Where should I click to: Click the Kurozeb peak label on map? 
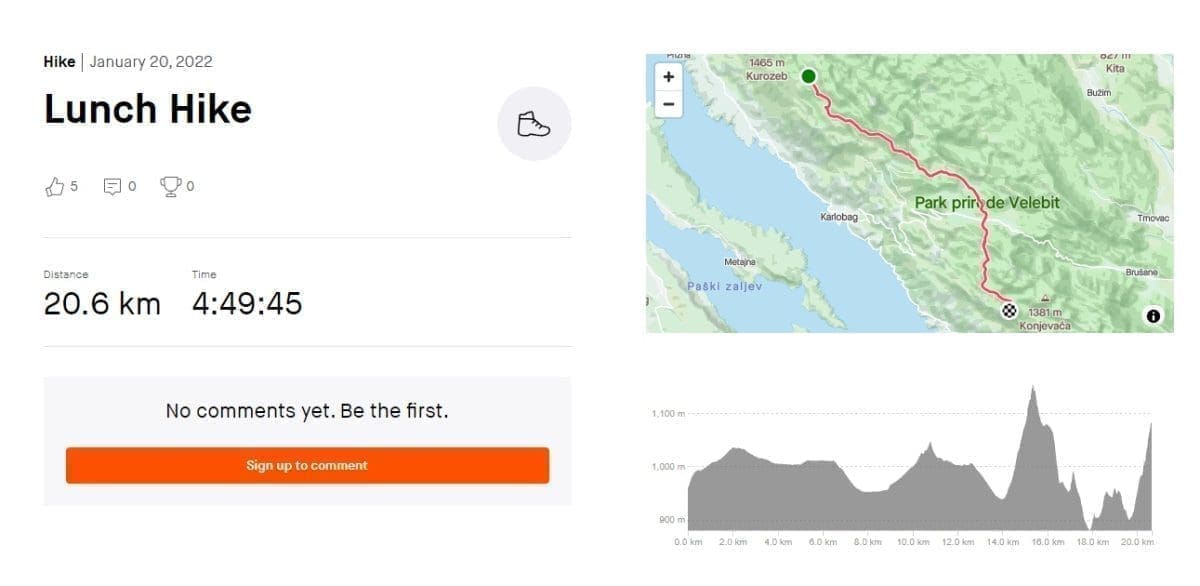point(767,76)
